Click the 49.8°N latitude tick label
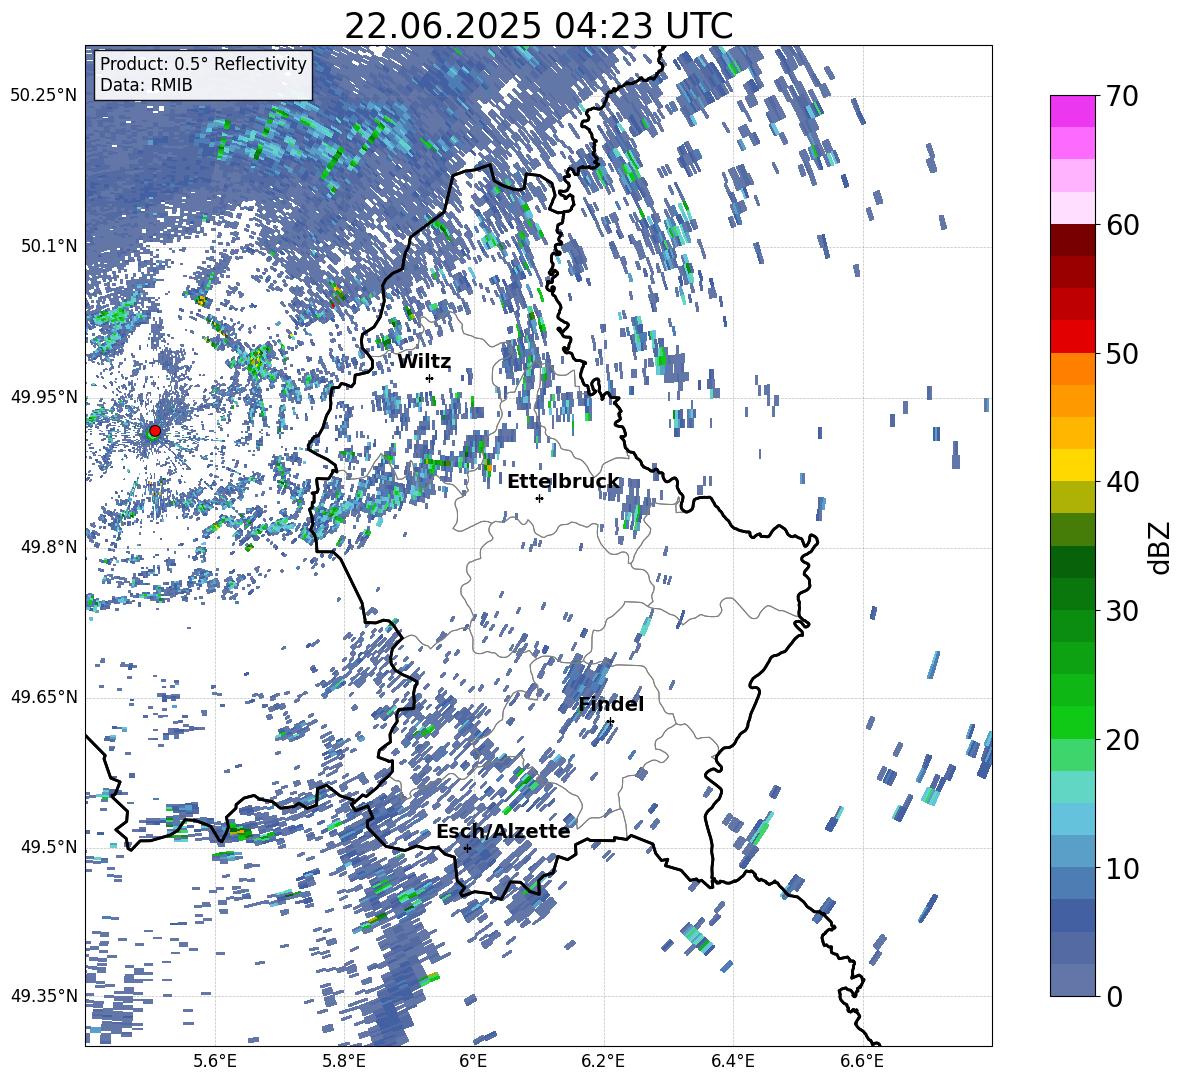 point(49,547)
